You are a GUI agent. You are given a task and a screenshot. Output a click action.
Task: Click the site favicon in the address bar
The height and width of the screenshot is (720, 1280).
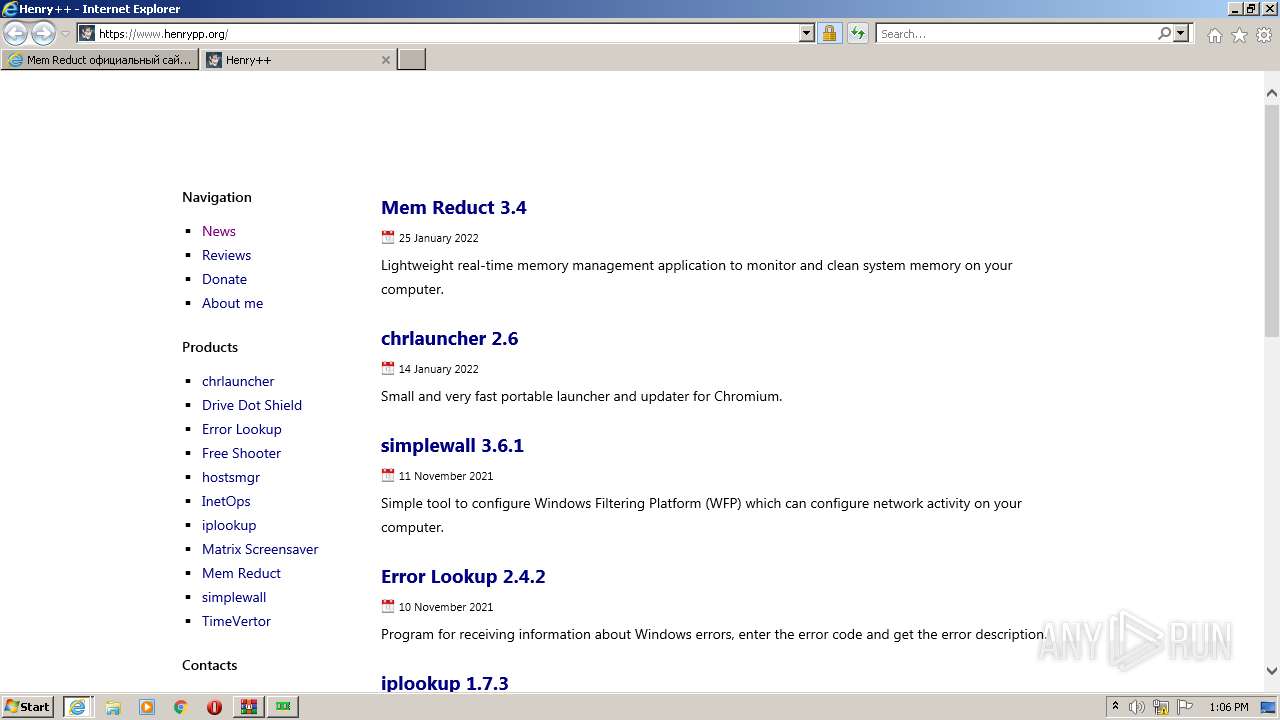[87, 33]
